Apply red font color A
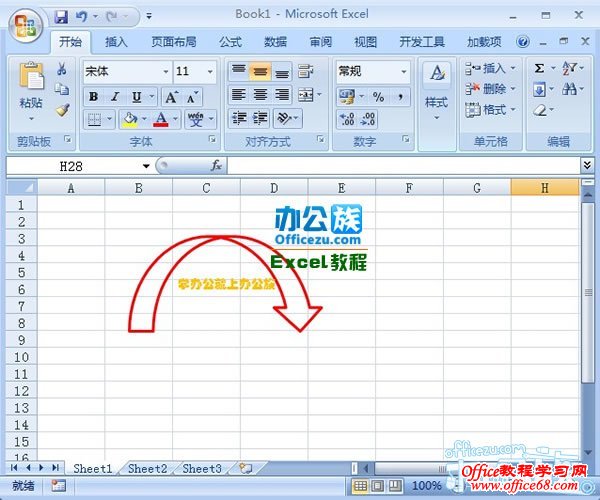This screenshot has width=600, height=500. 161,119
